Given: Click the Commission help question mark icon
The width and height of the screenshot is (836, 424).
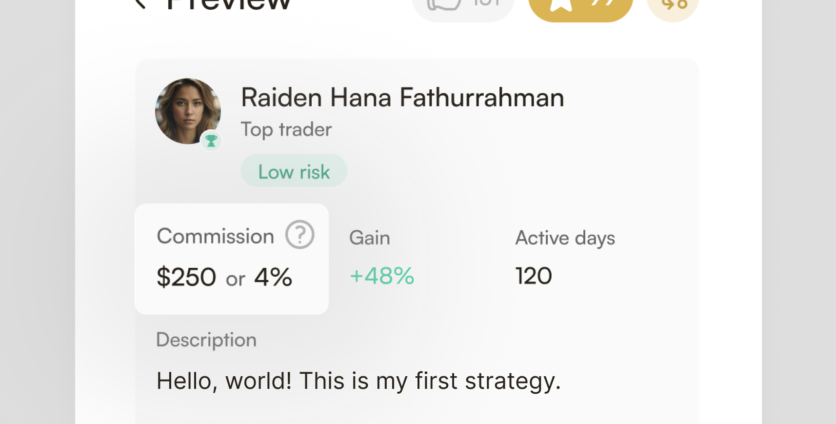Looking at the screenshot, I should click(x=300, y=235).
